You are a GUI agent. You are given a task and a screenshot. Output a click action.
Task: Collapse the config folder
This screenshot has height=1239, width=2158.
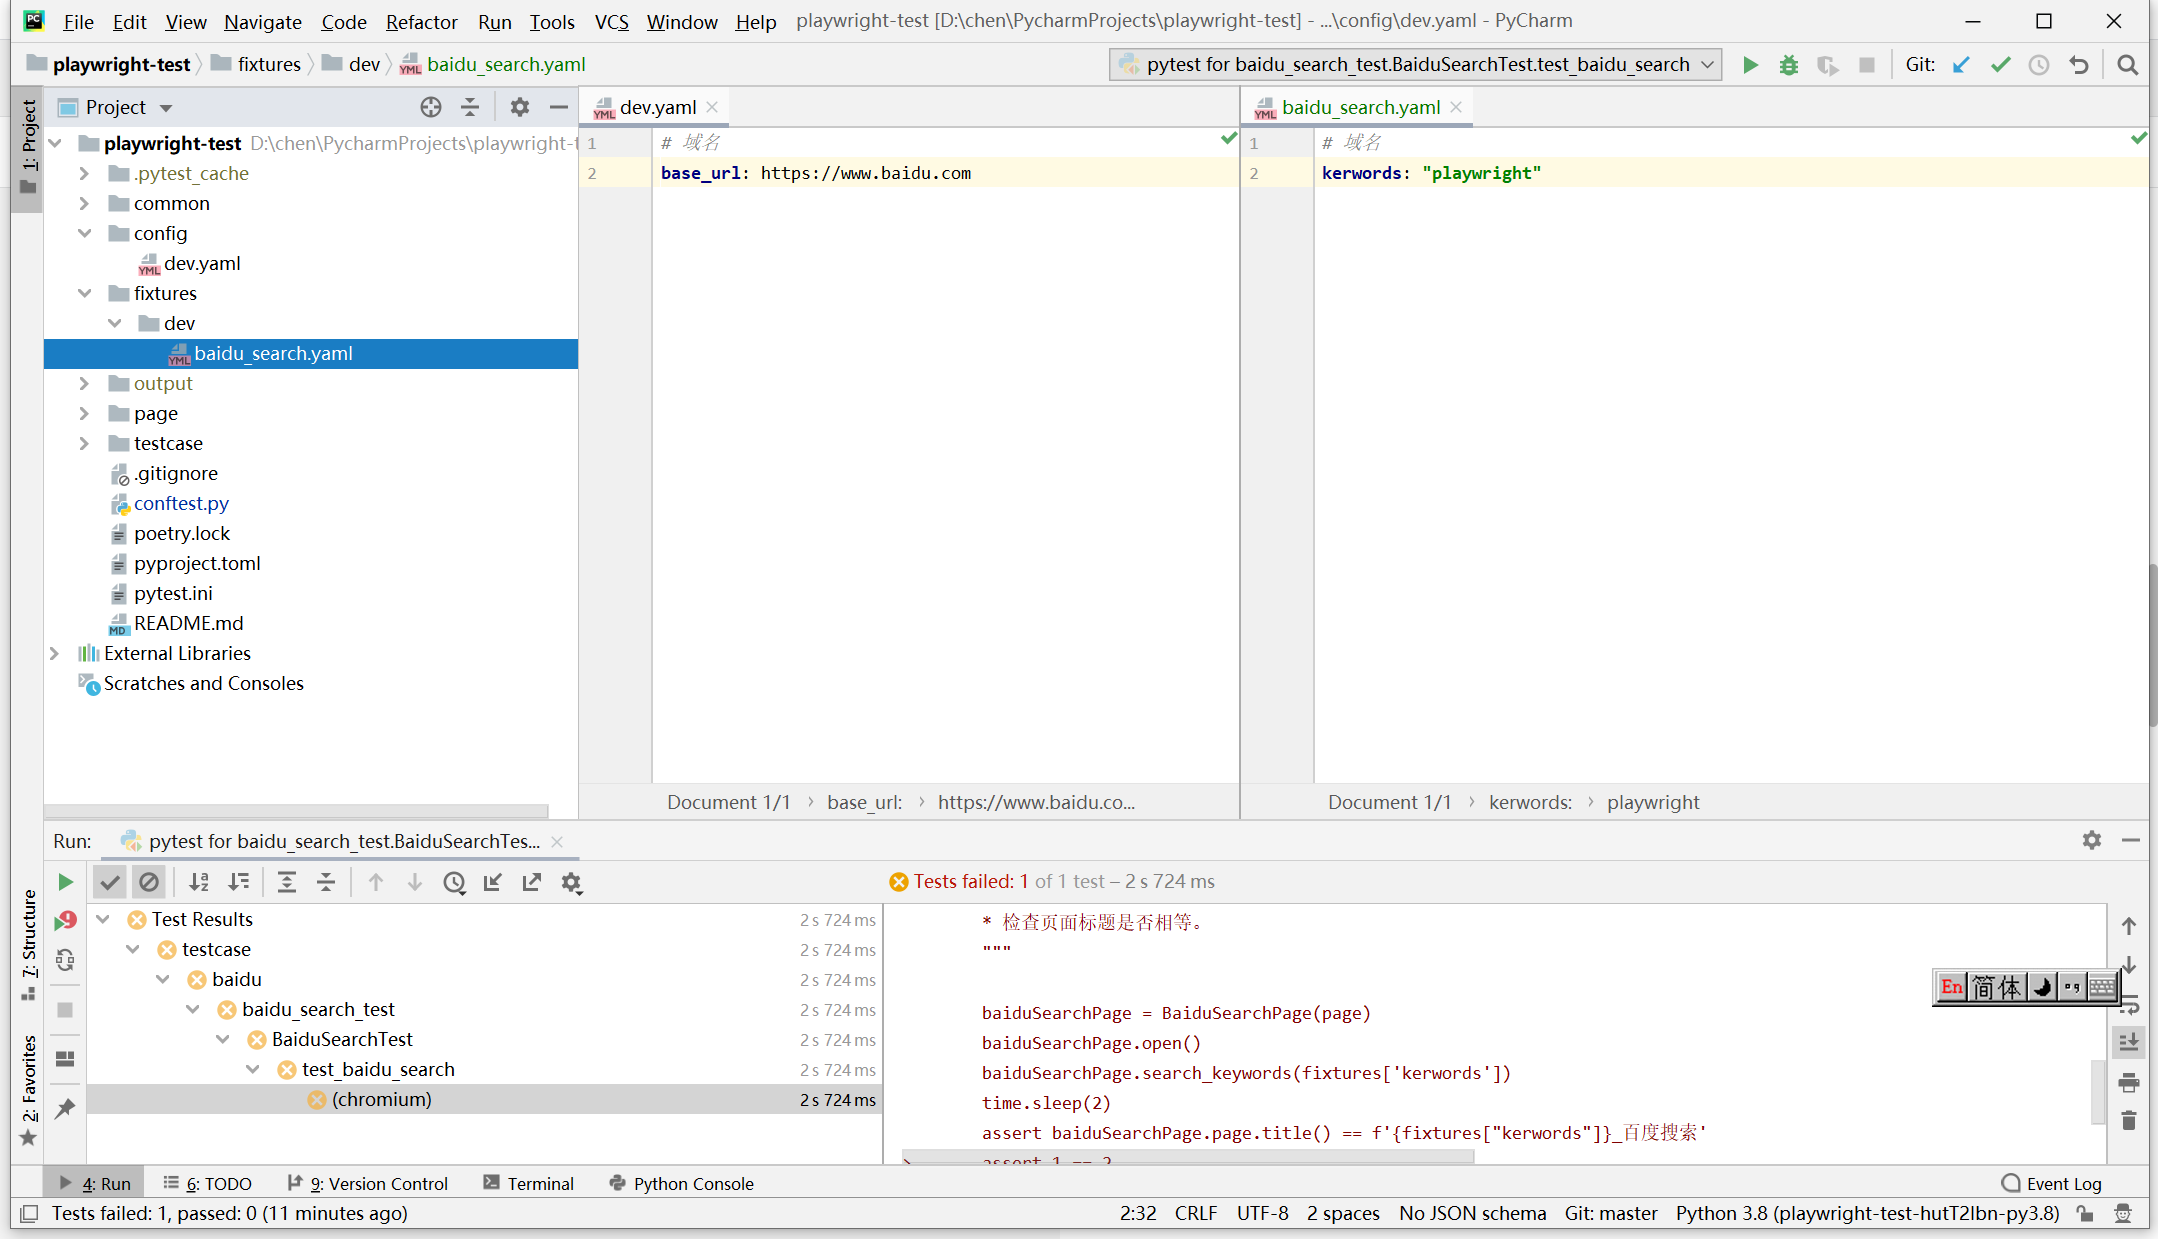[x=84, y=233]
